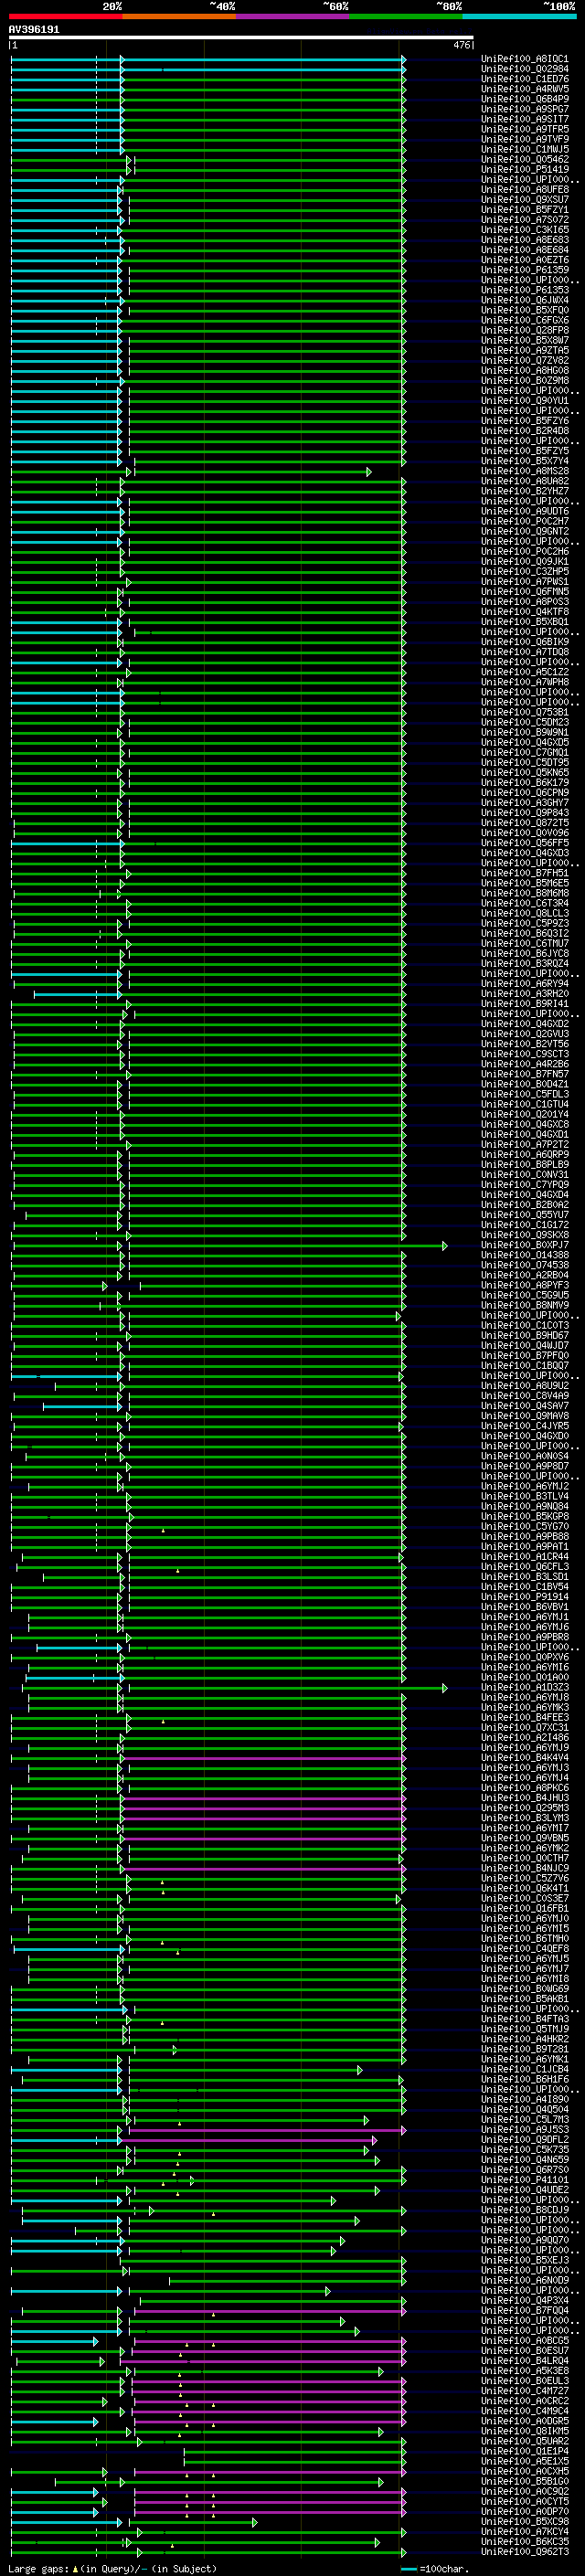Click hit label UniRef100_Q1E1P4
The width and height of the screenshot is (585, 2576).
tap(524, 2451)
